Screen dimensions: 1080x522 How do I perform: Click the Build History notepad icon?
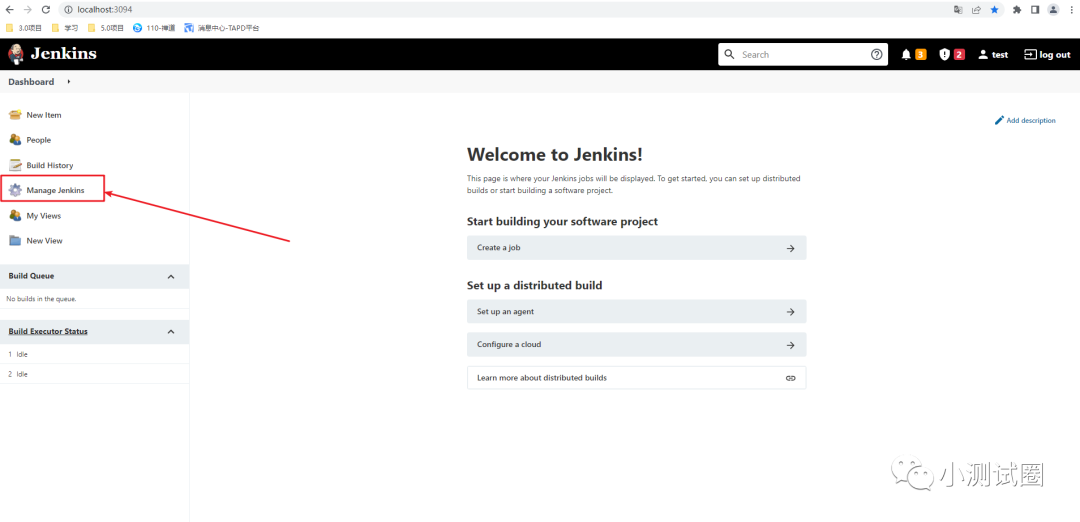pyautogui.click(x=15, y=165)
